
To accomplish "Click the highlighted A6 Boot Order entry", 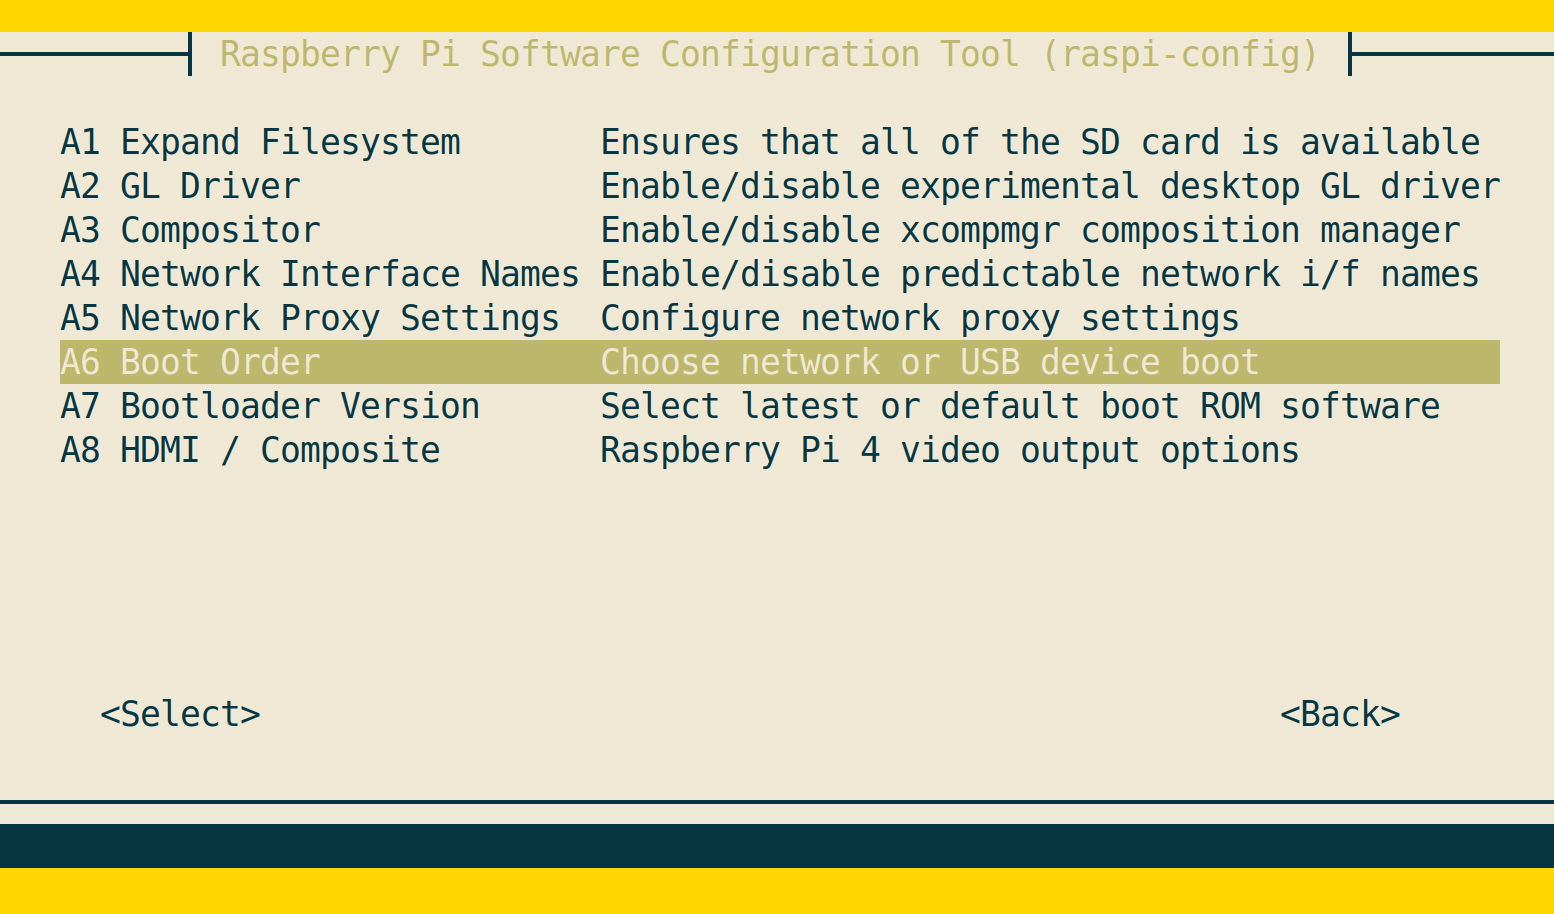I will point(190,362).
